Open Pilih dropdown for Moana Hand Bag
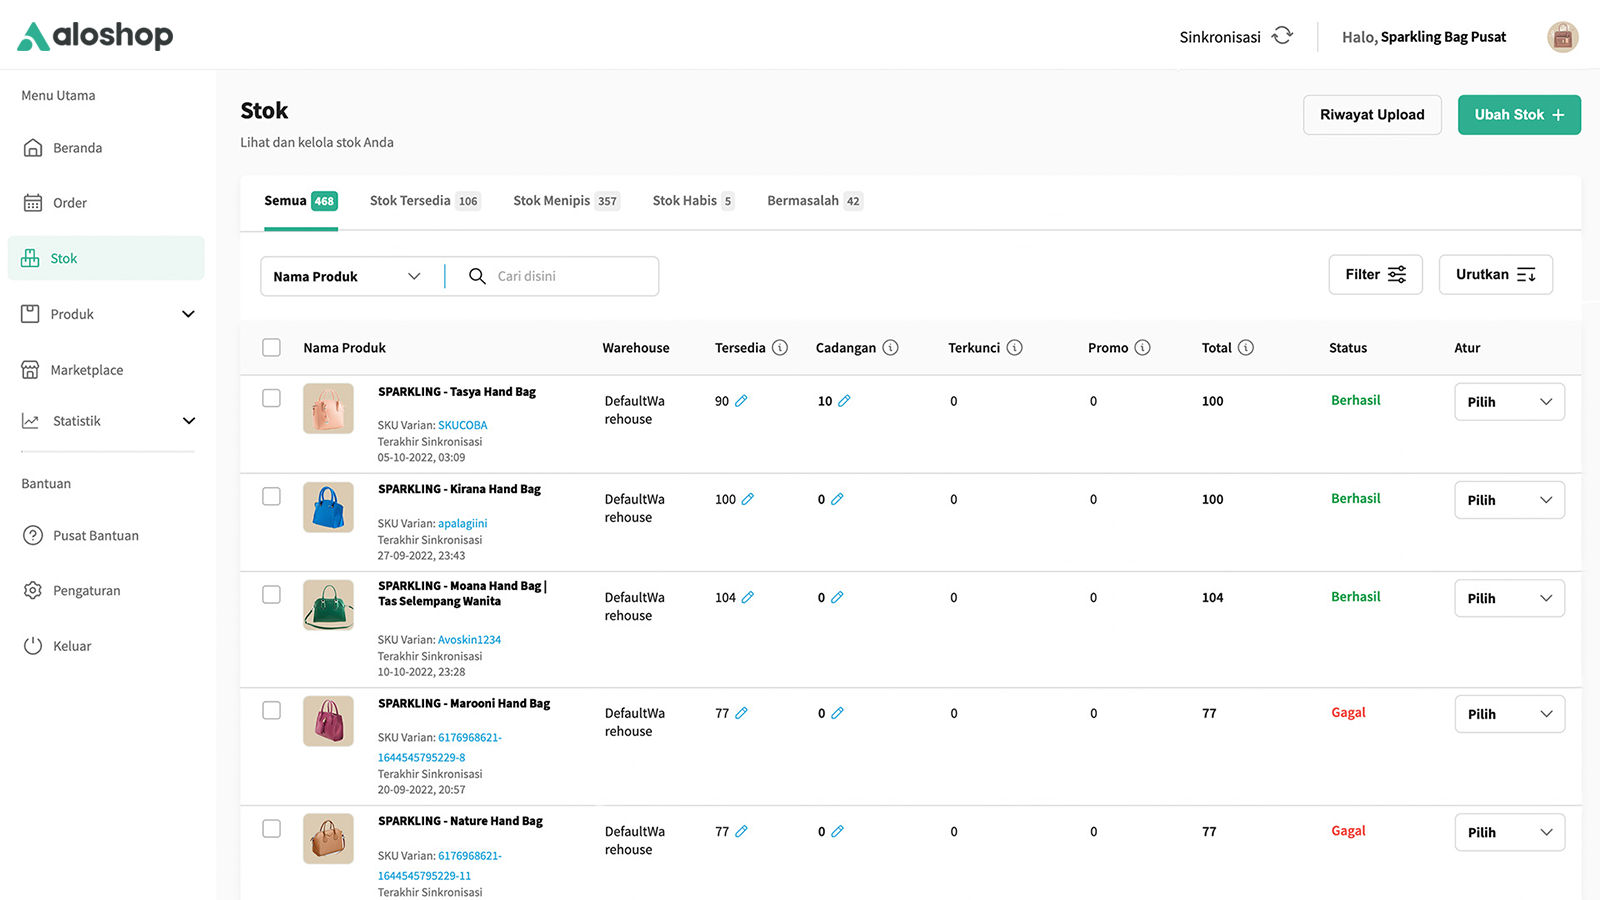The image size is (1600, 900). coord(1508,598)
